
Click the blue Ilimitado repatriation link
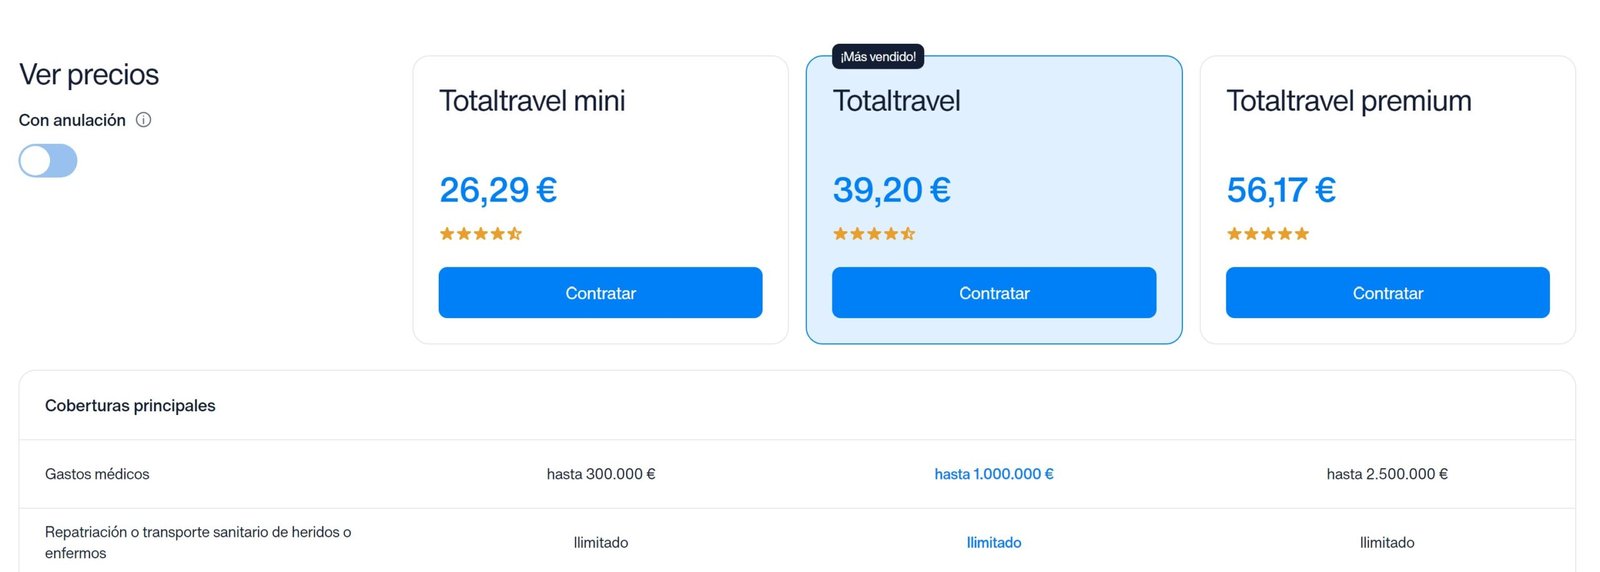[994, 543]
